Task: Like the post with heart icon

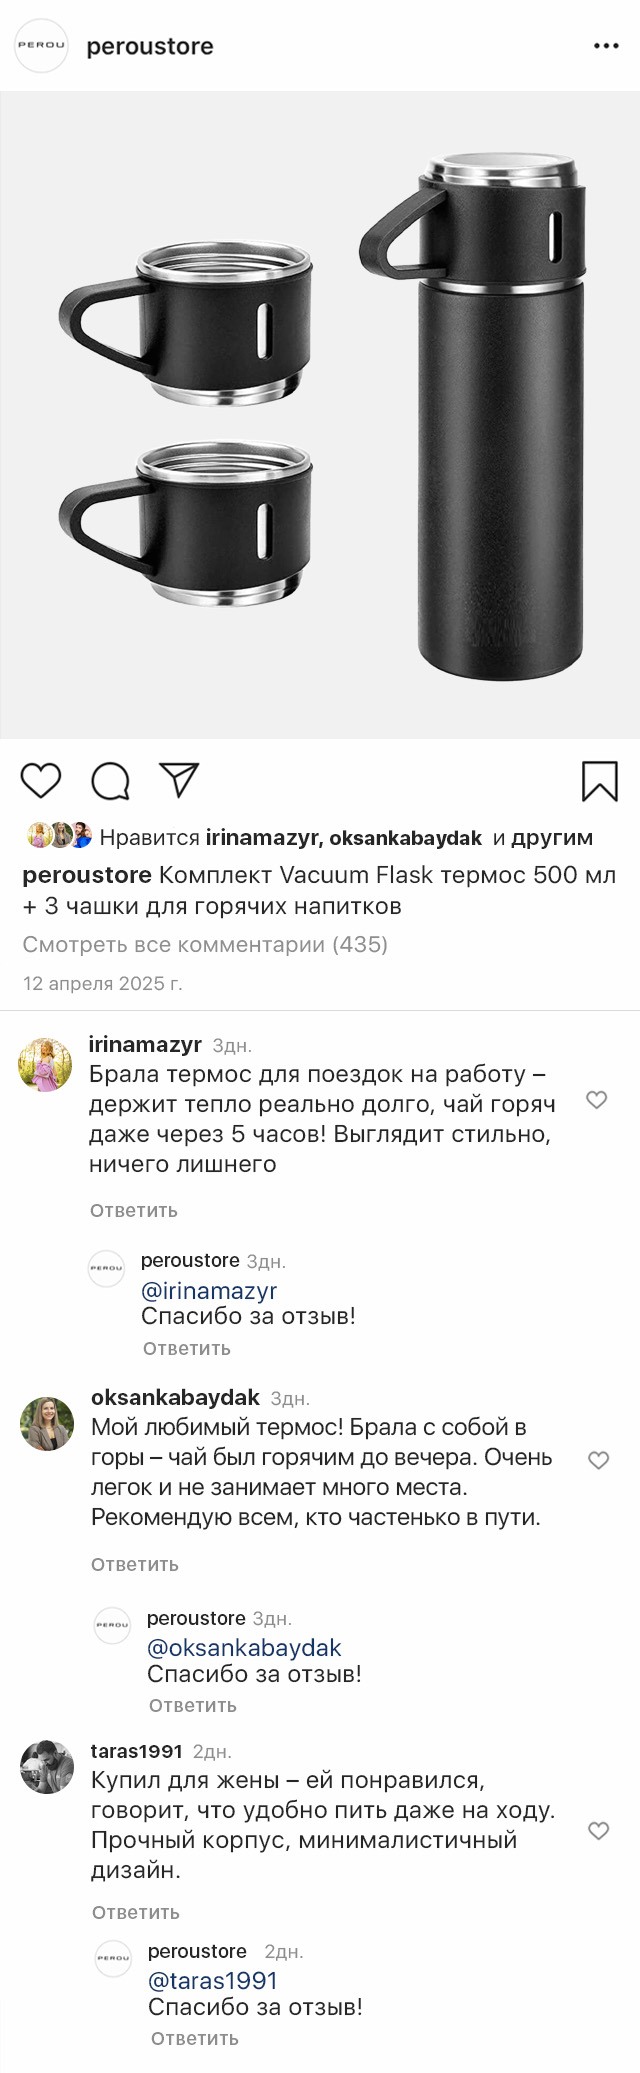Action: [x=41, y=781]
